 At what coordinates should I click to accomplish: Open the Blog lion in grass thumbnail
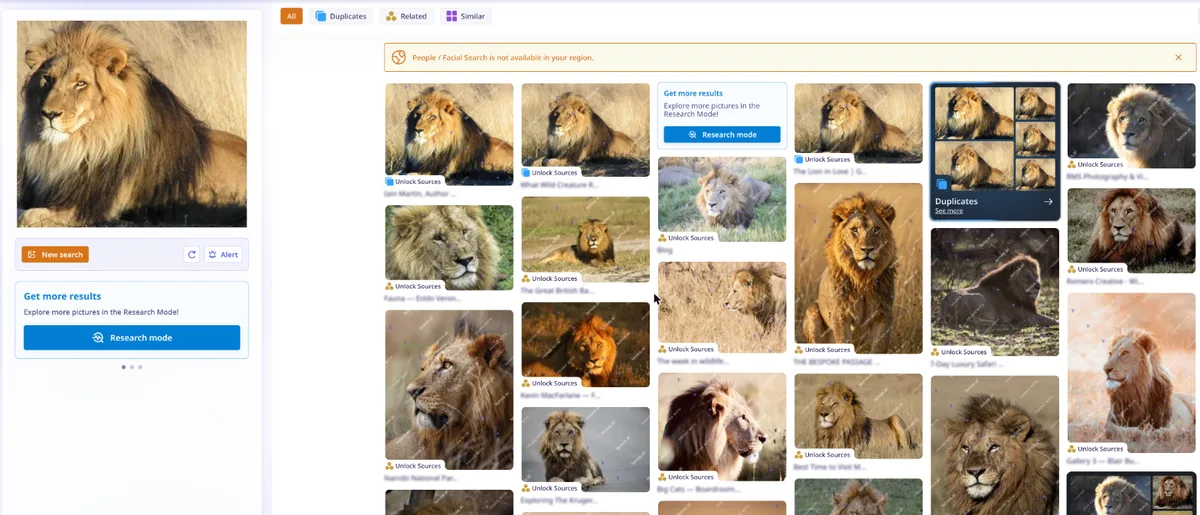pyautogui.click(x=722, y=199)
